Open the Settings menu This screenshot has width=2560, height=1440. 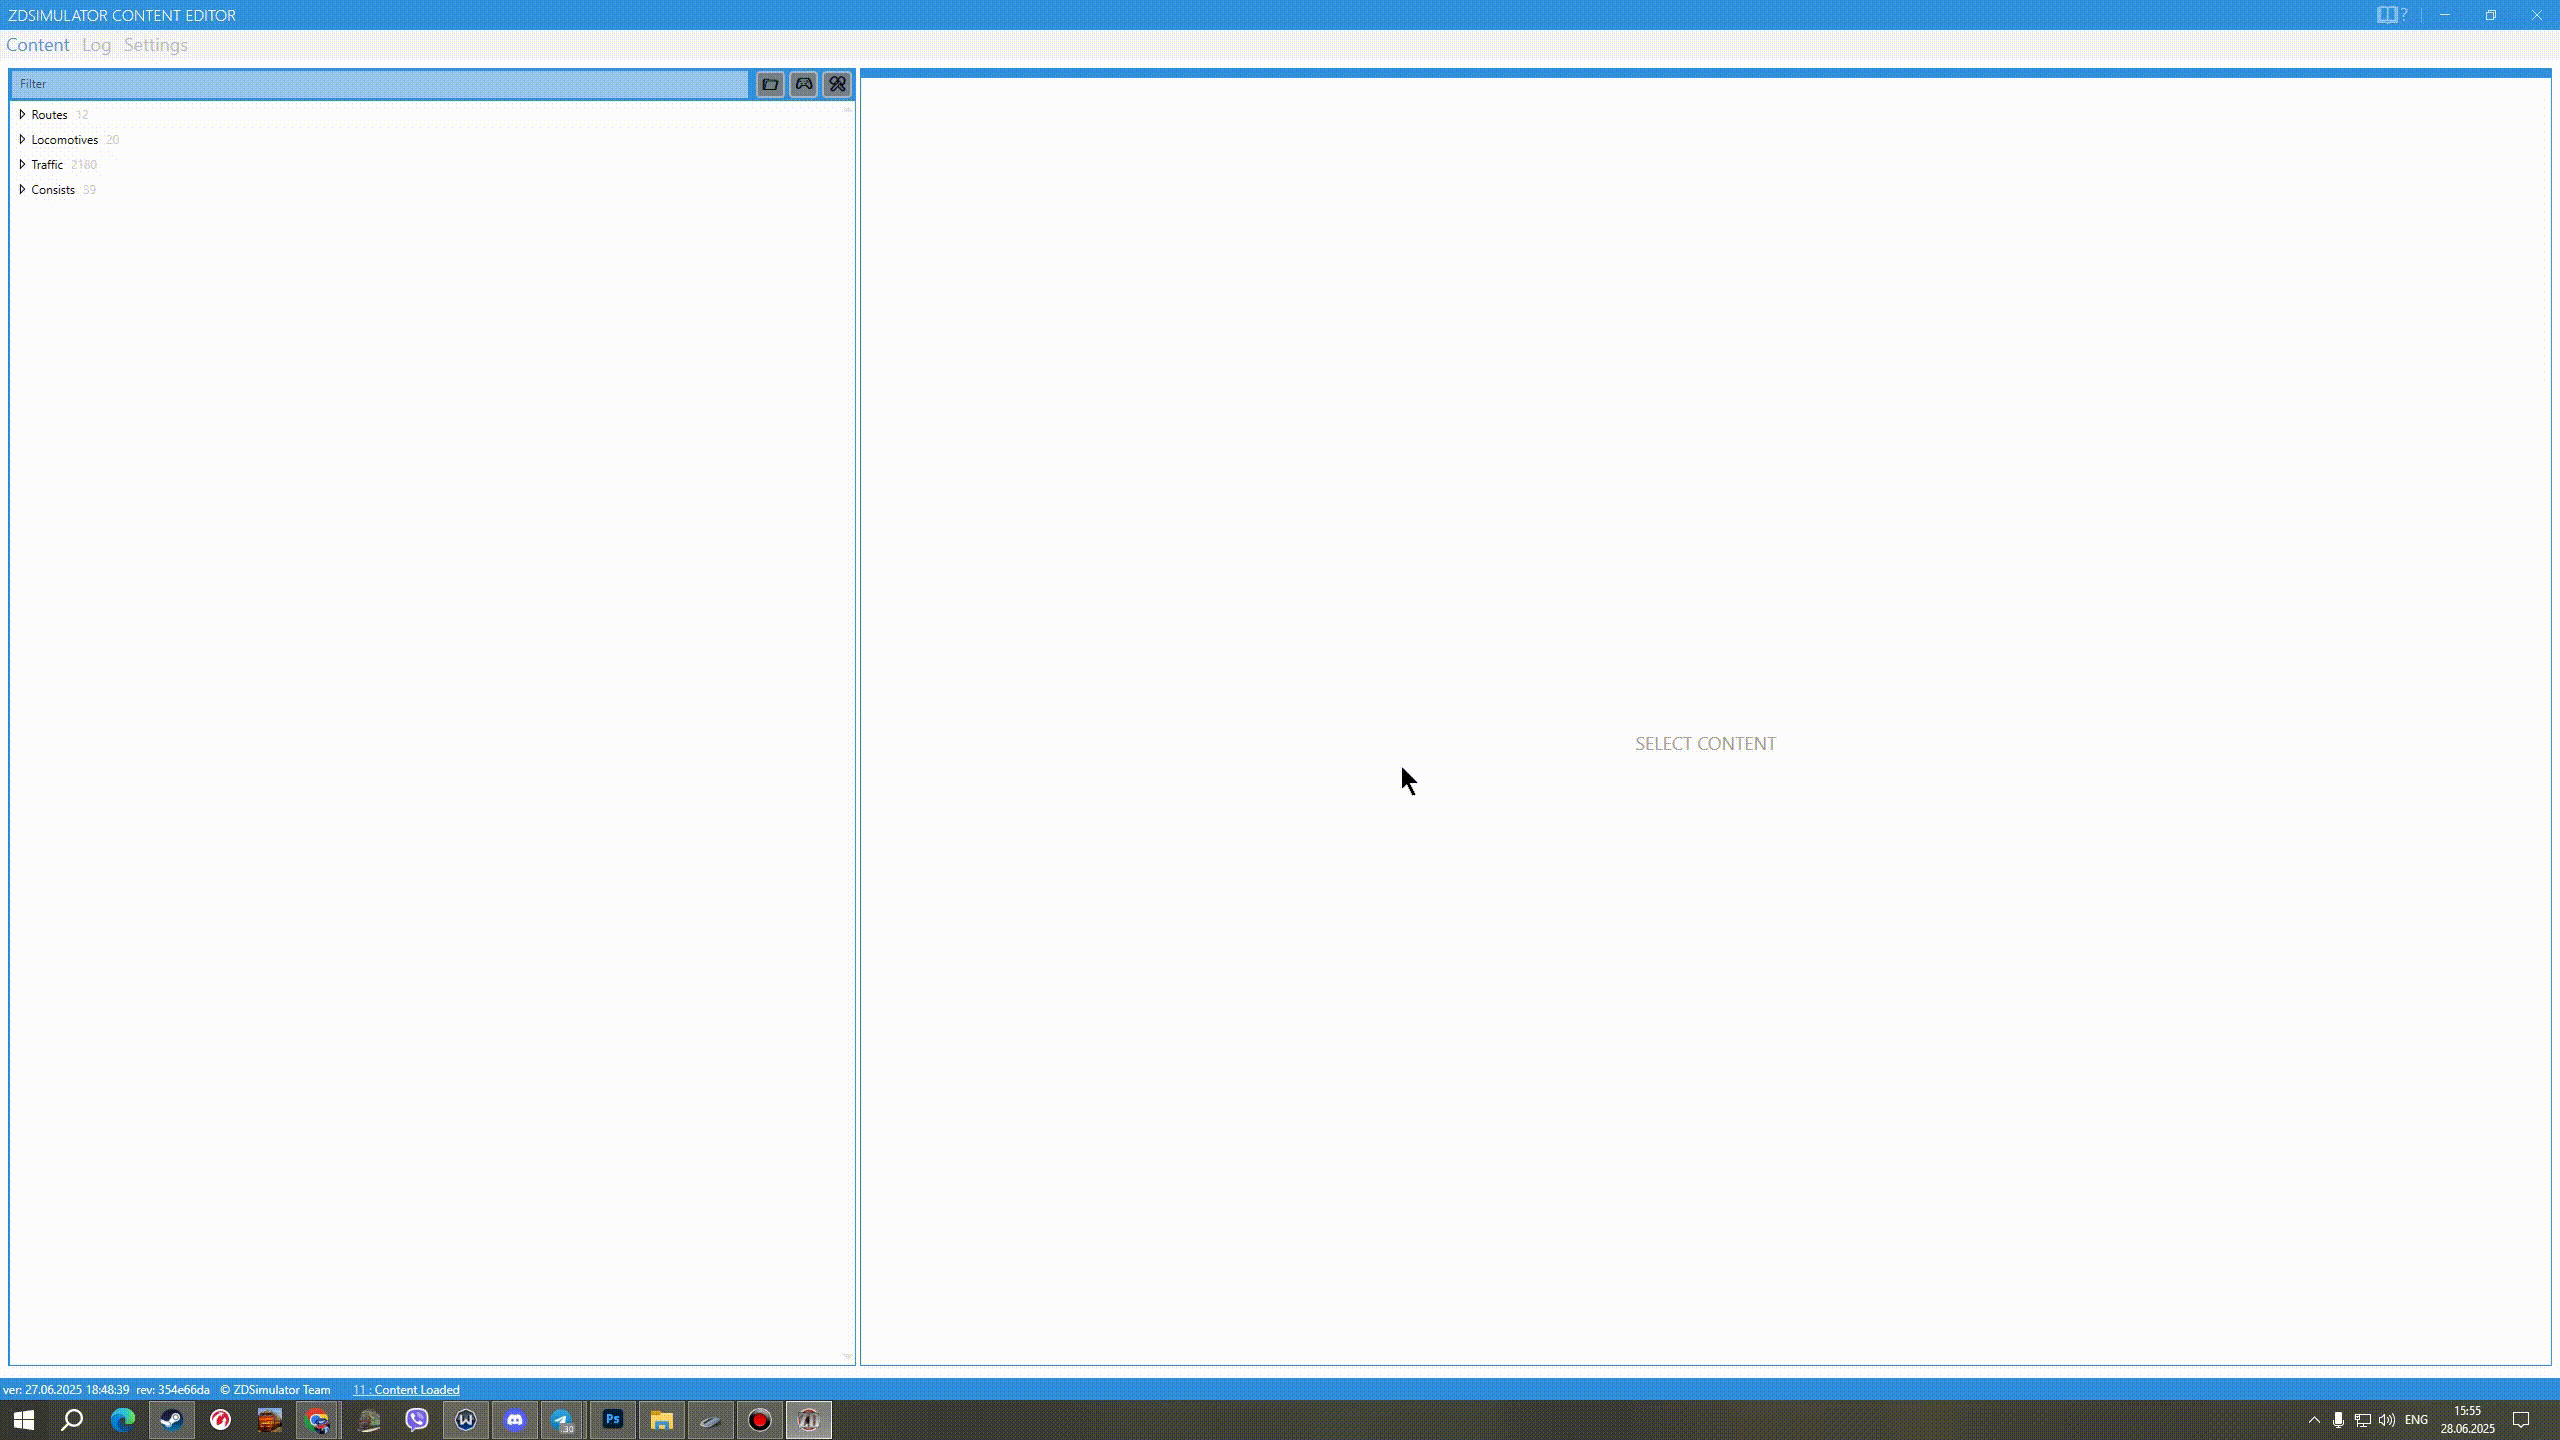[156, 44]
